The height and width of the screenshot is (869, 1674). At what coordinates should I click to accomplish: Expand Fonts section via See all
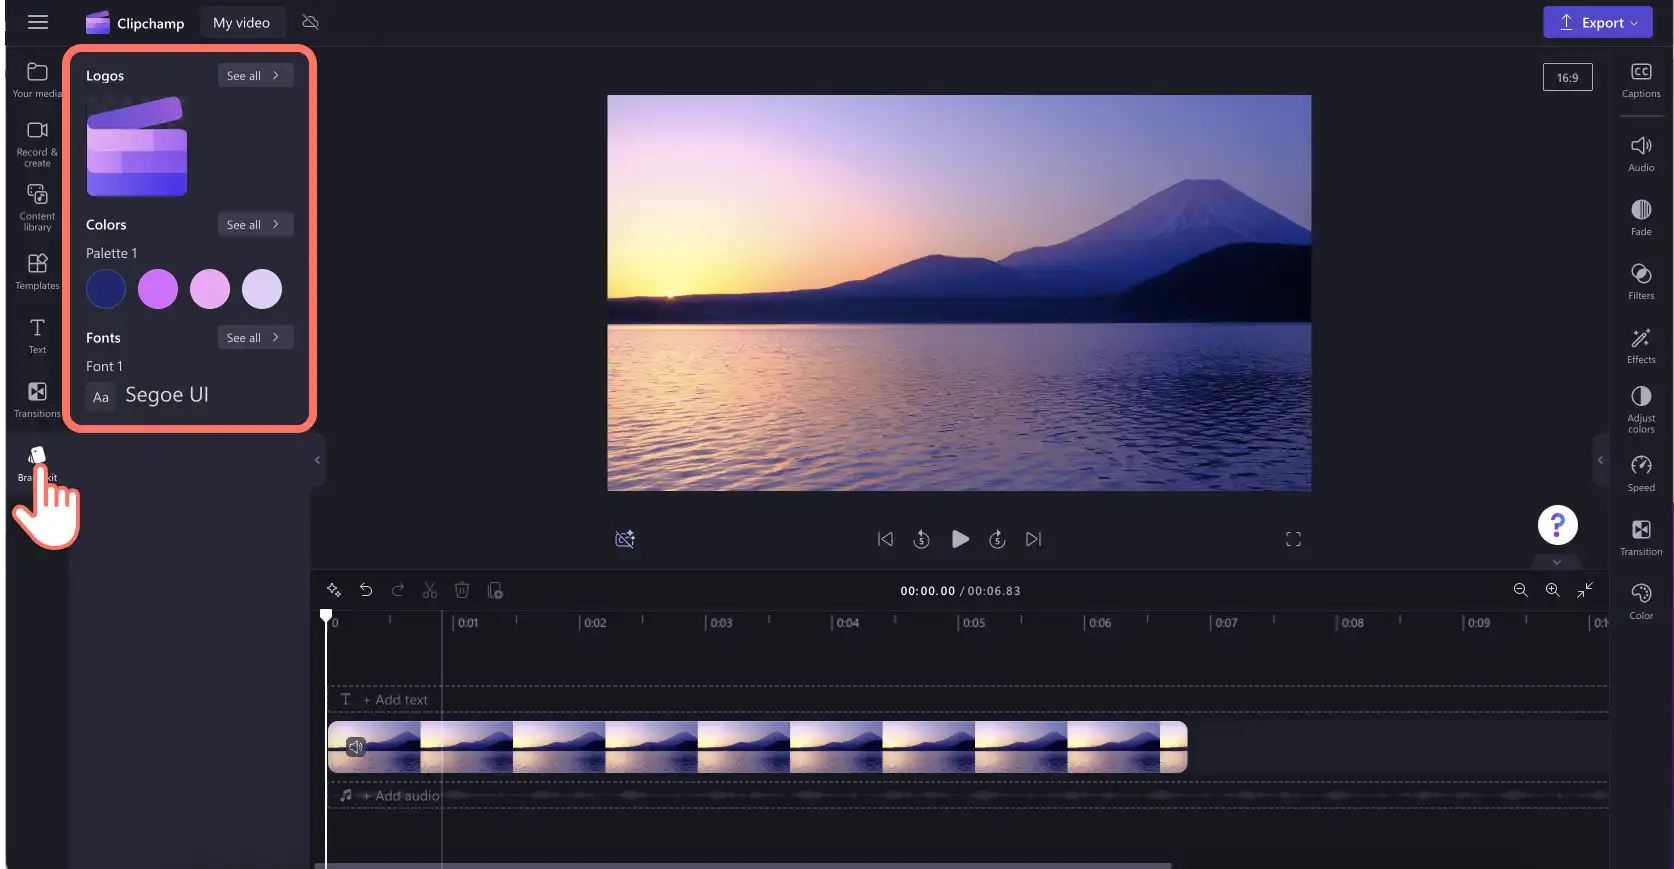tap(255, 337)
